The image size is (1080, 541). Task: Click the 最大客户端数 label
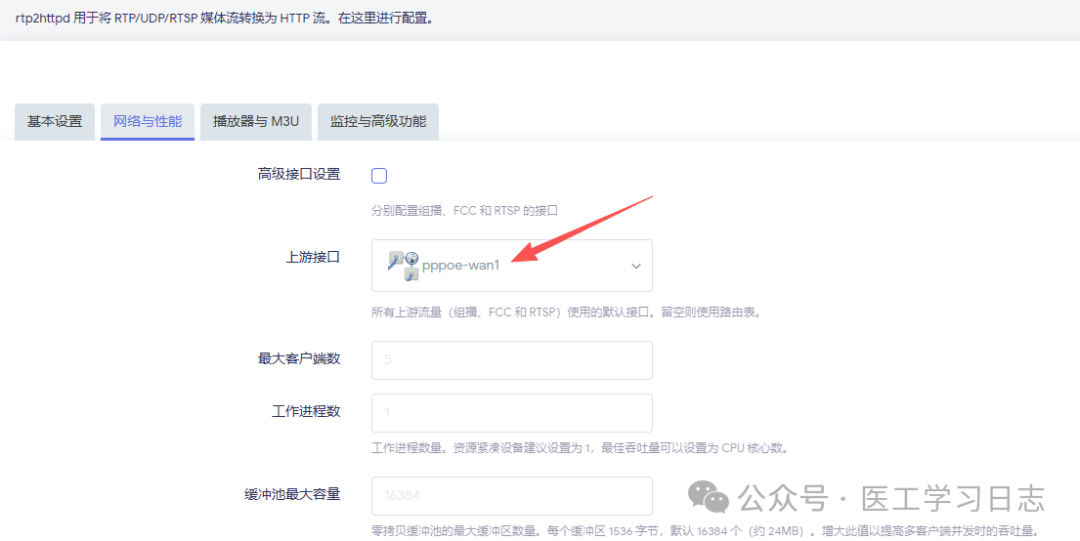click(x=299, y=359)
